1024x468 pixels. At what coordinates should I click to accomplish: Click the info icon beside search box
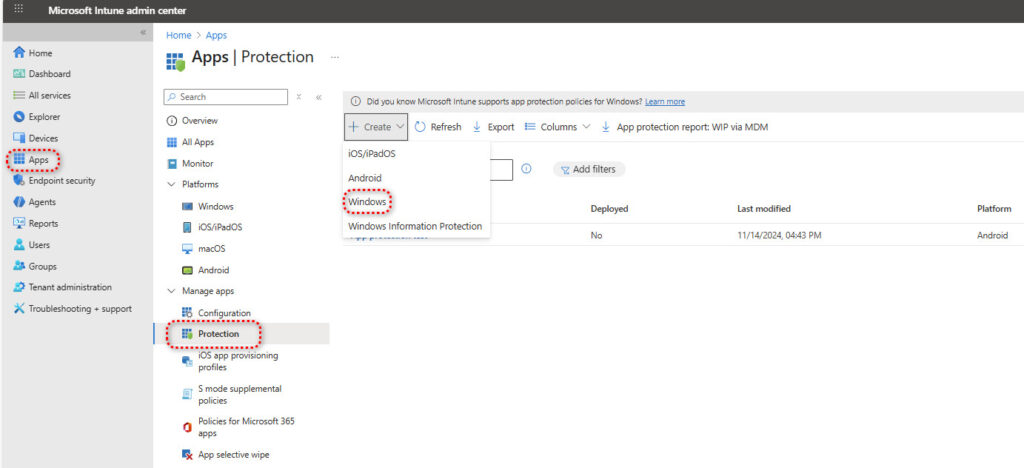pos(526,169)
